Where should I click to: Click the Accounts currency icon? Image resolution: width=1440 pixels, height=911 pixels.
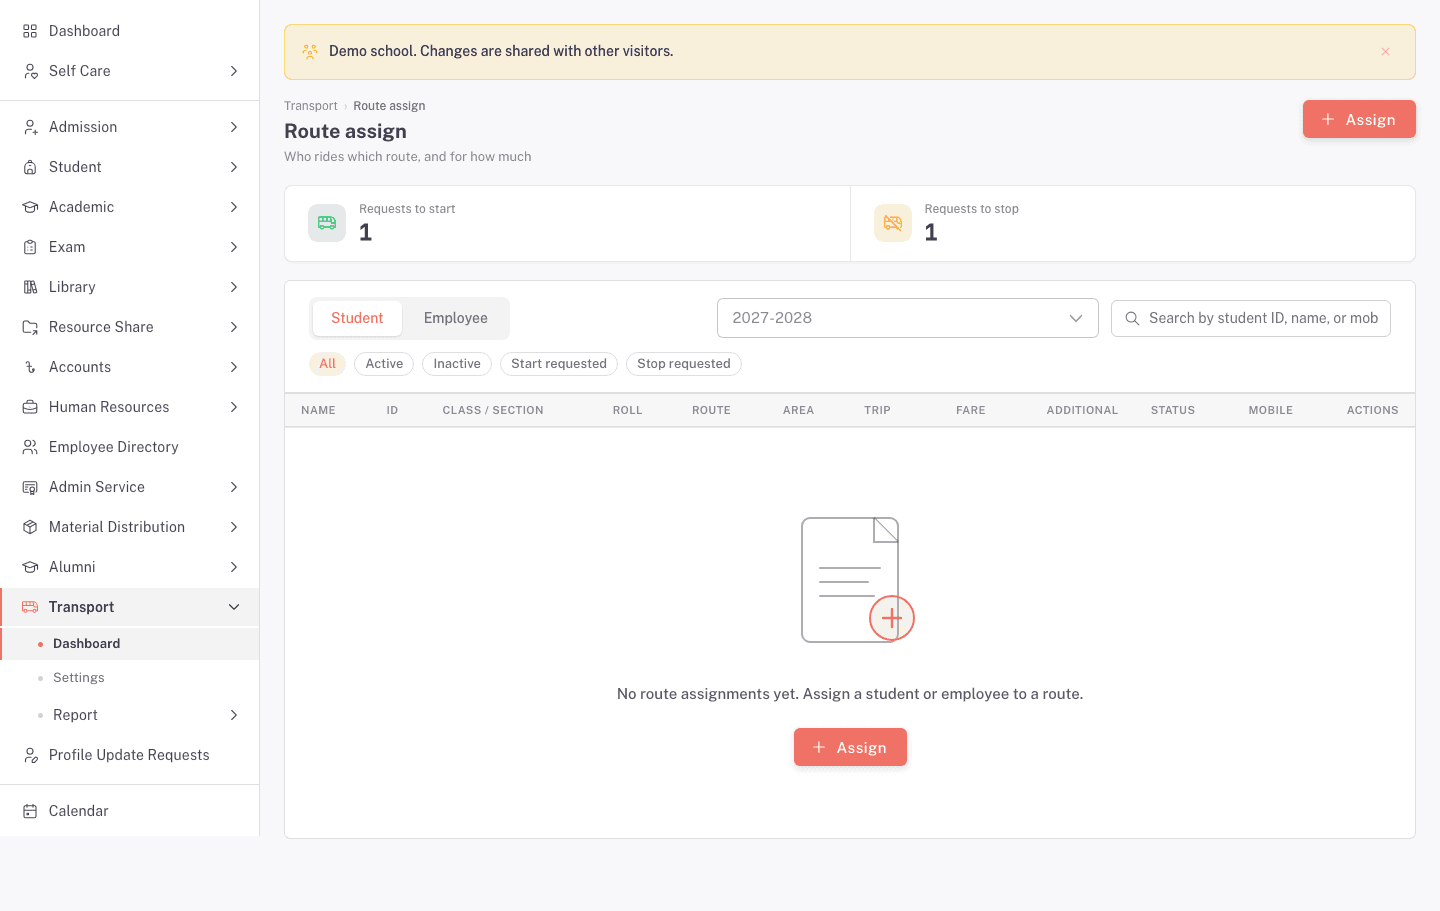30,367
